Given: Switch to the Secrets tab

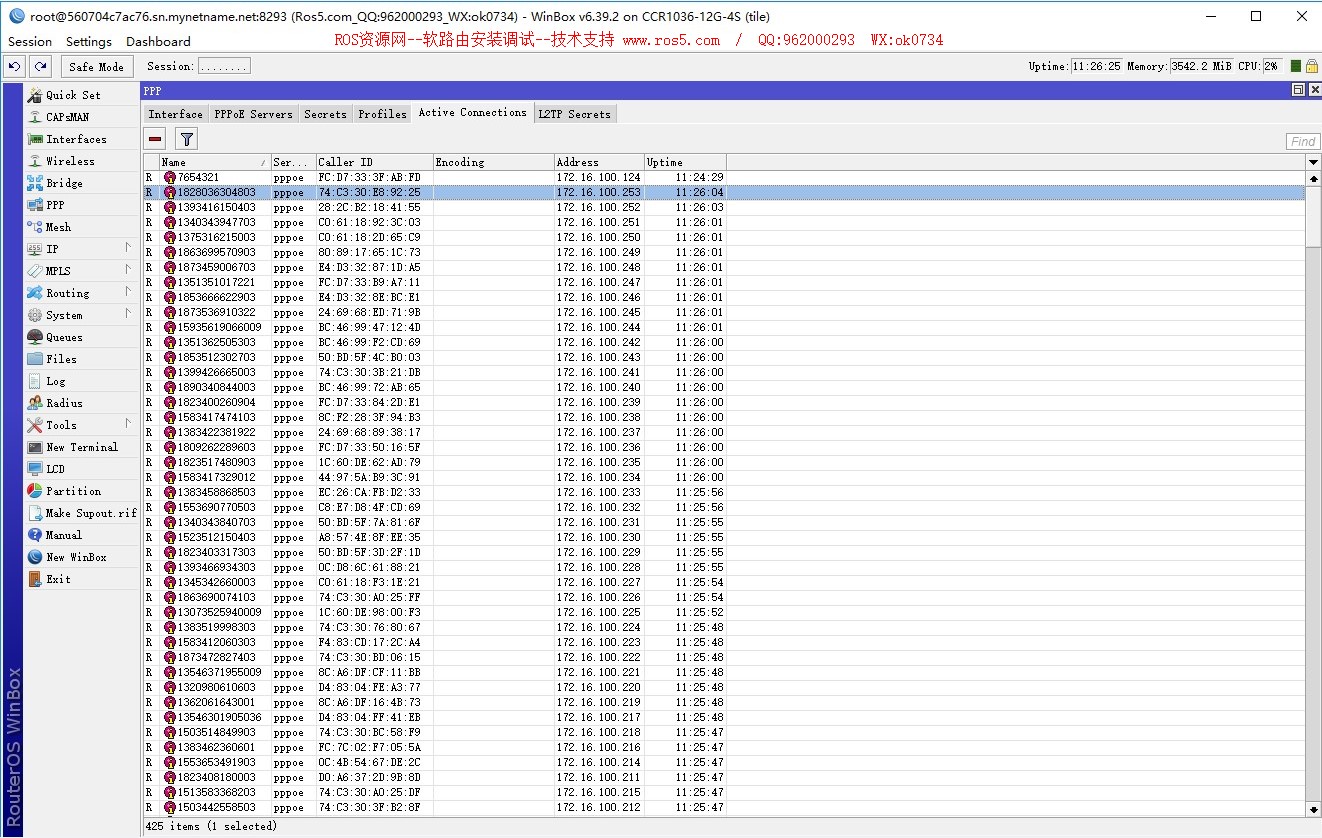Looking at the screenshot, I should [x=325, y=114].
